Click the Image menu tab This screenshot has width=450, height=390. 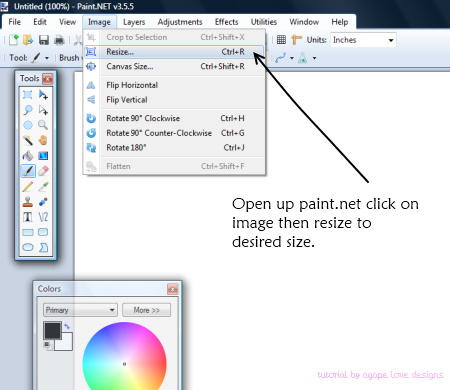99,22
